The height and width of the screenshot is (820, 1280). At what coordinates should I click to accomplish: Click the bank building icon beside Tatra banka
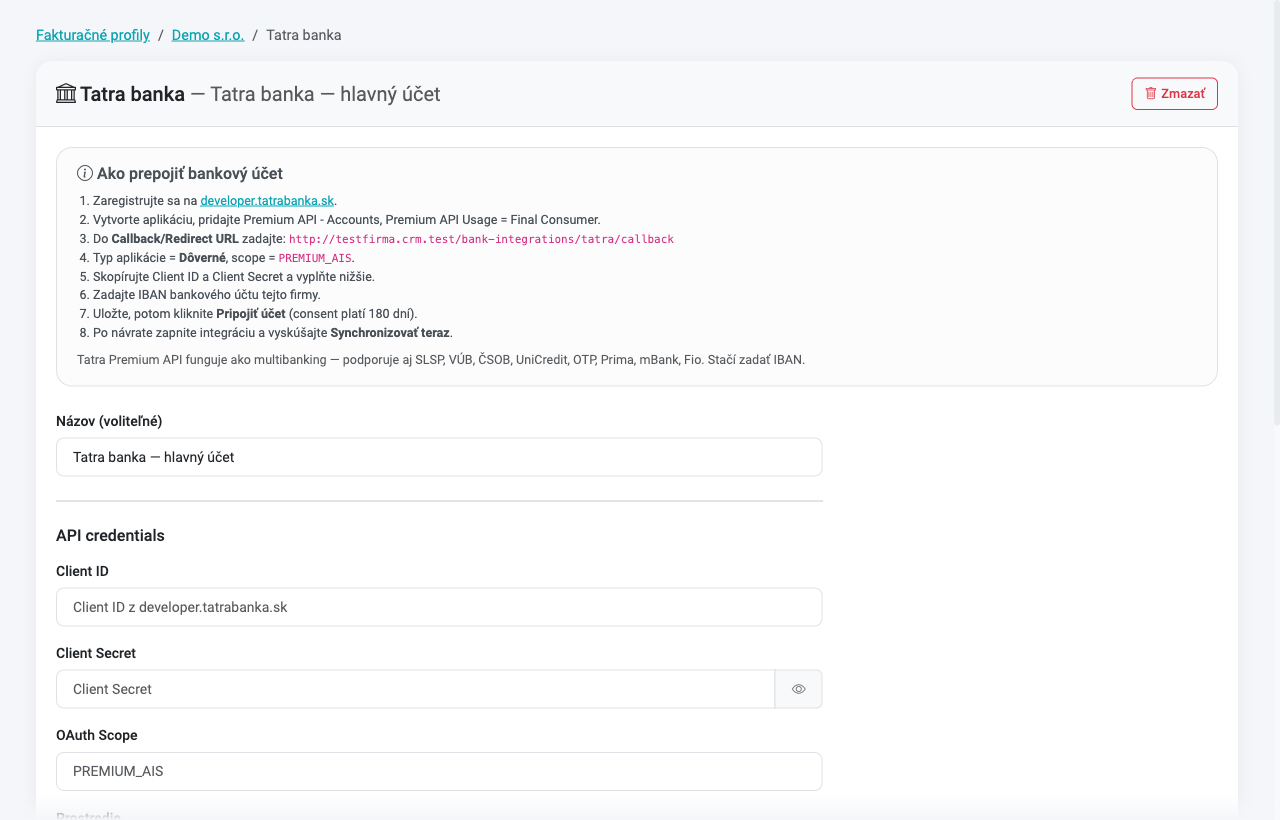(66, 94)
